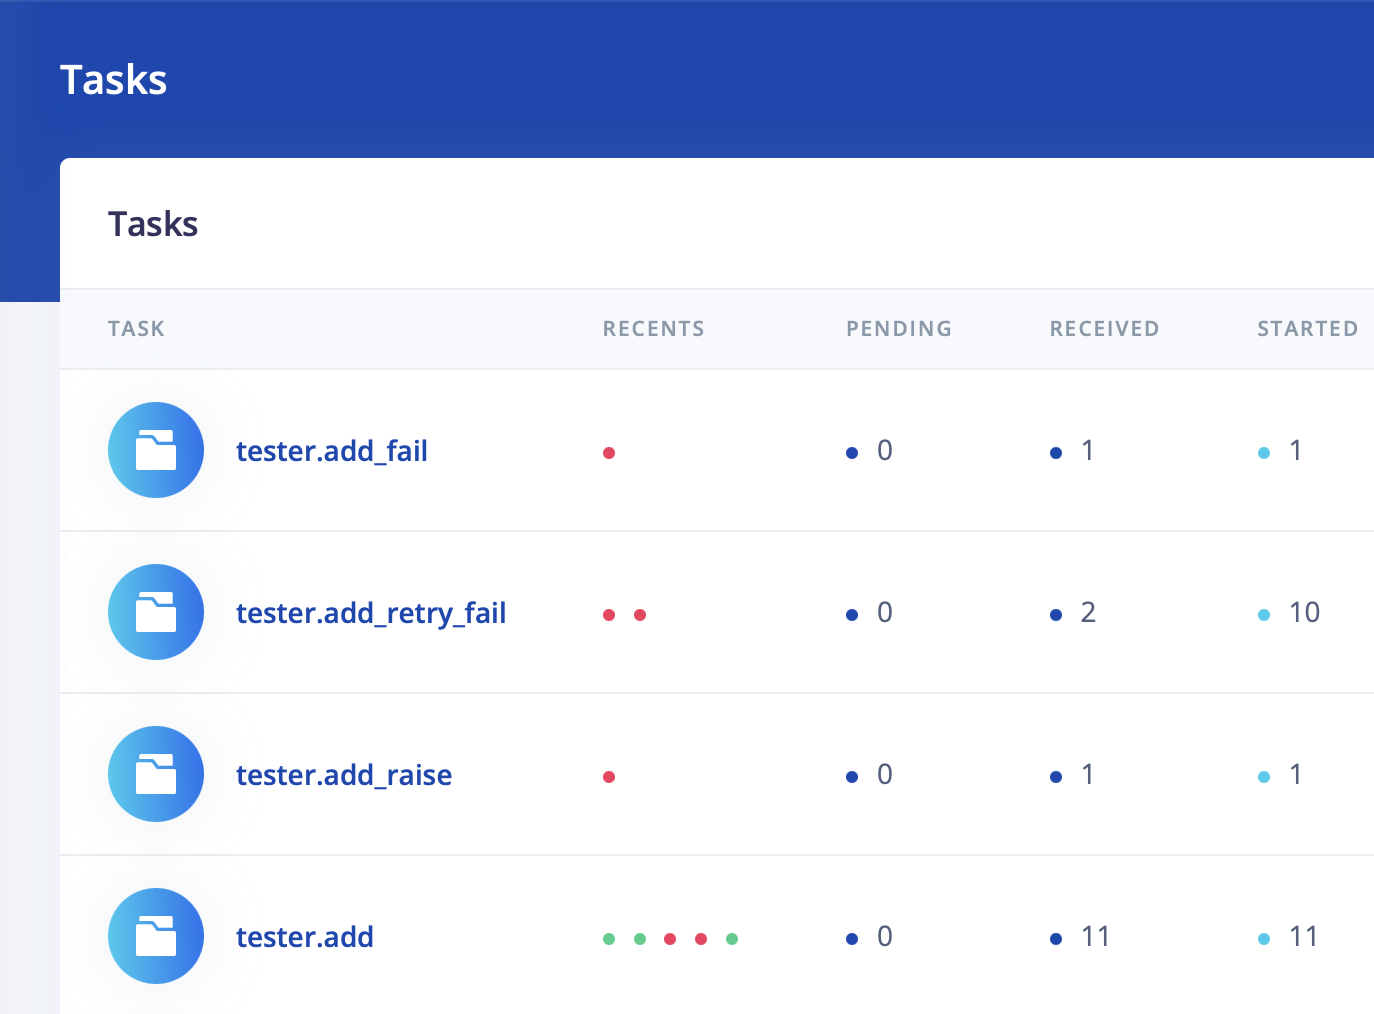Screen dimensions: 1374x1014
Task: Open the tester.add task link
Action: 304,937
